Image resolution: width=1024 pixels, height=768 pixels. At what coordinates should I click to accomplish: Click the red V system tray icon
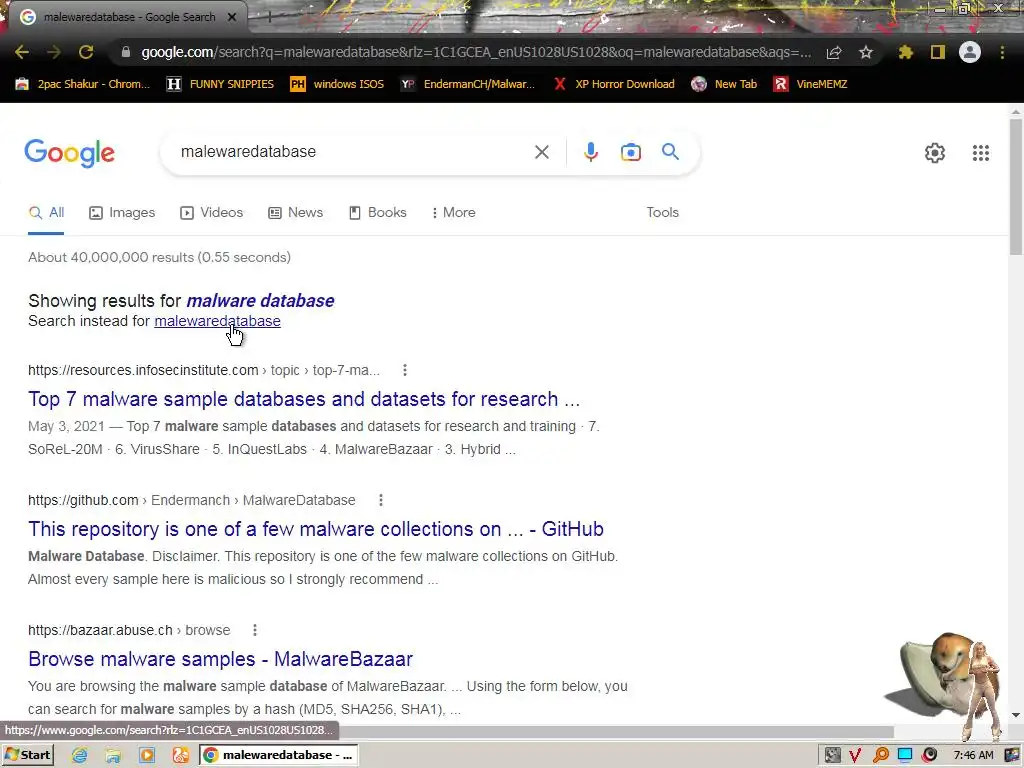[855, 755]
